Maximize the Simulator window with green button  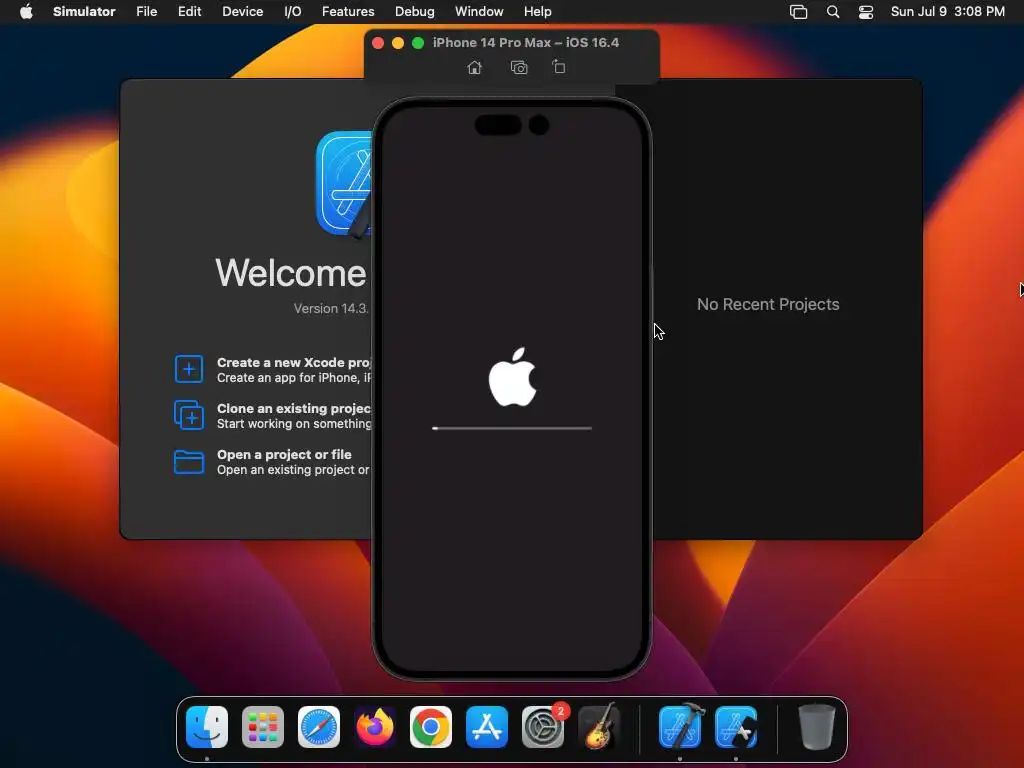point(418,43)
